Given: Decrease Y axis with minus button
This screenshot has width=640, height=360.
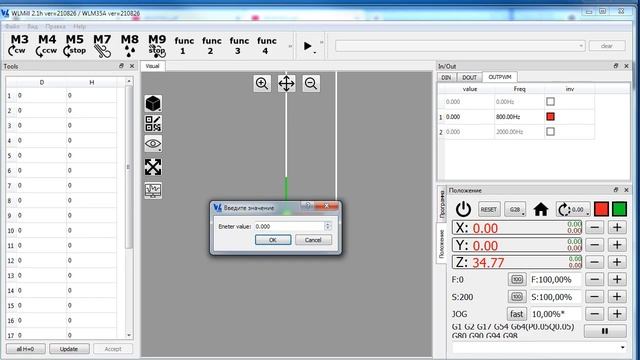Looking at the screenshot, I should [595, 245].
